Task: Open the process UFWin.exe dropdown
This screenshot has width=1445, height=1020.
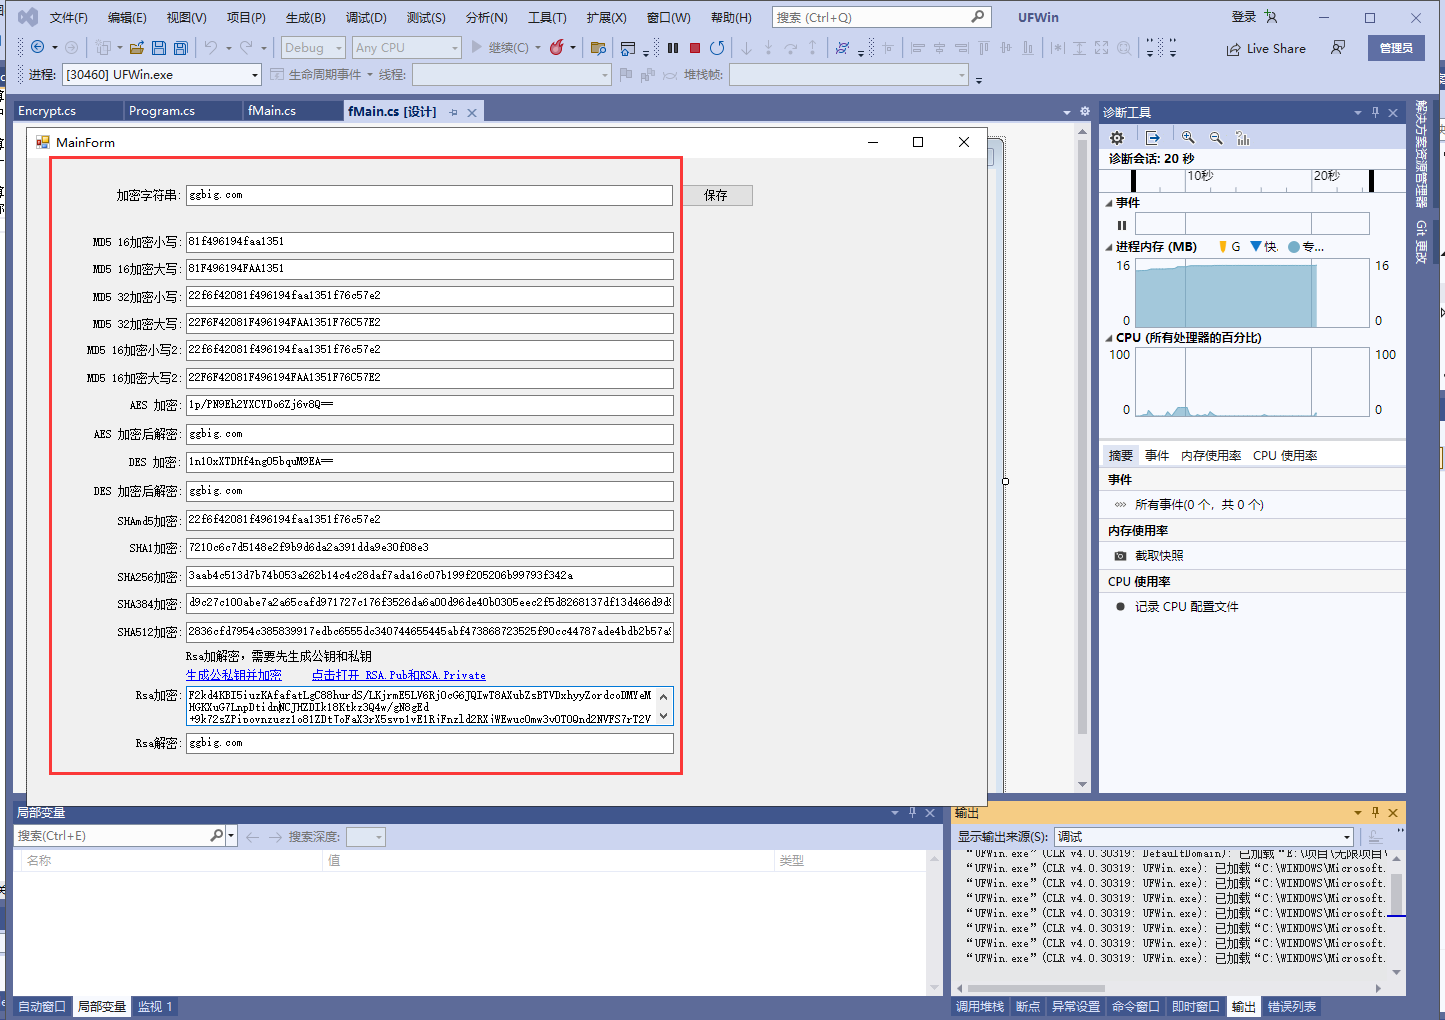Action: pyautogui.click(x=254, y=75)
